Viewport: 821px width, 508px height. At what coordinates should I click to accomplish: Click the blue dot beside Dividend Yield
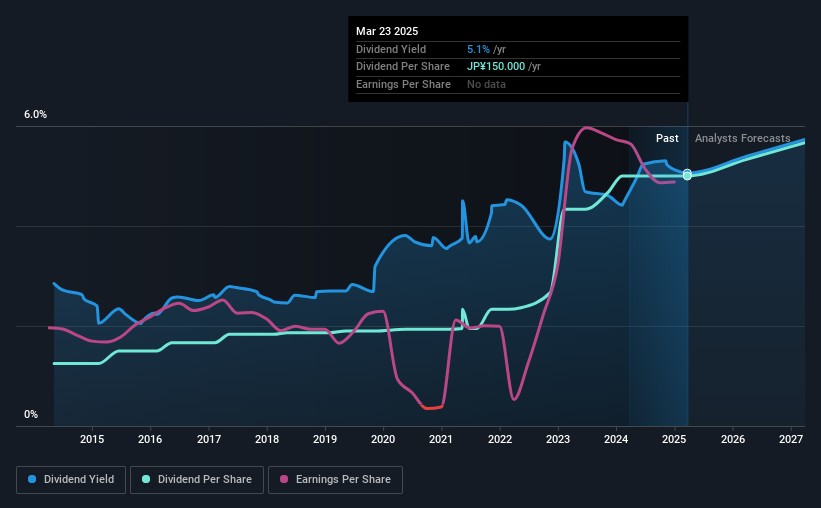coord(32,480)
